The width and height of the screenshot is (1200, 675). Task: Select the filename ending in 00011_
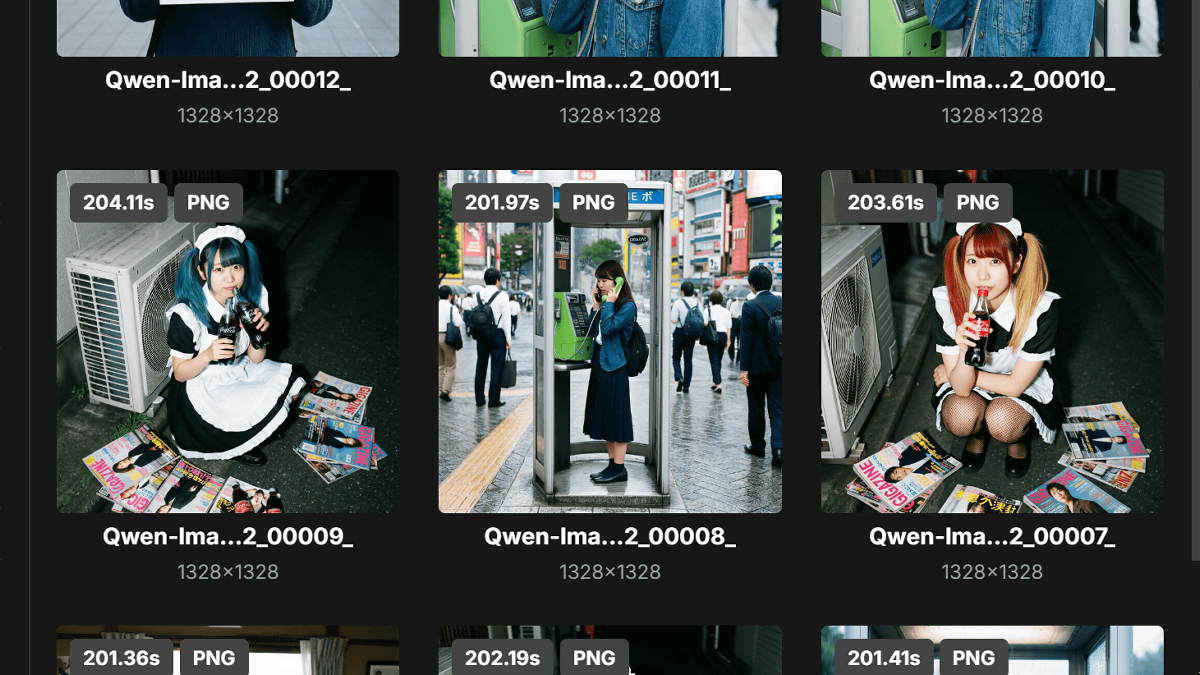click(610, 81)
